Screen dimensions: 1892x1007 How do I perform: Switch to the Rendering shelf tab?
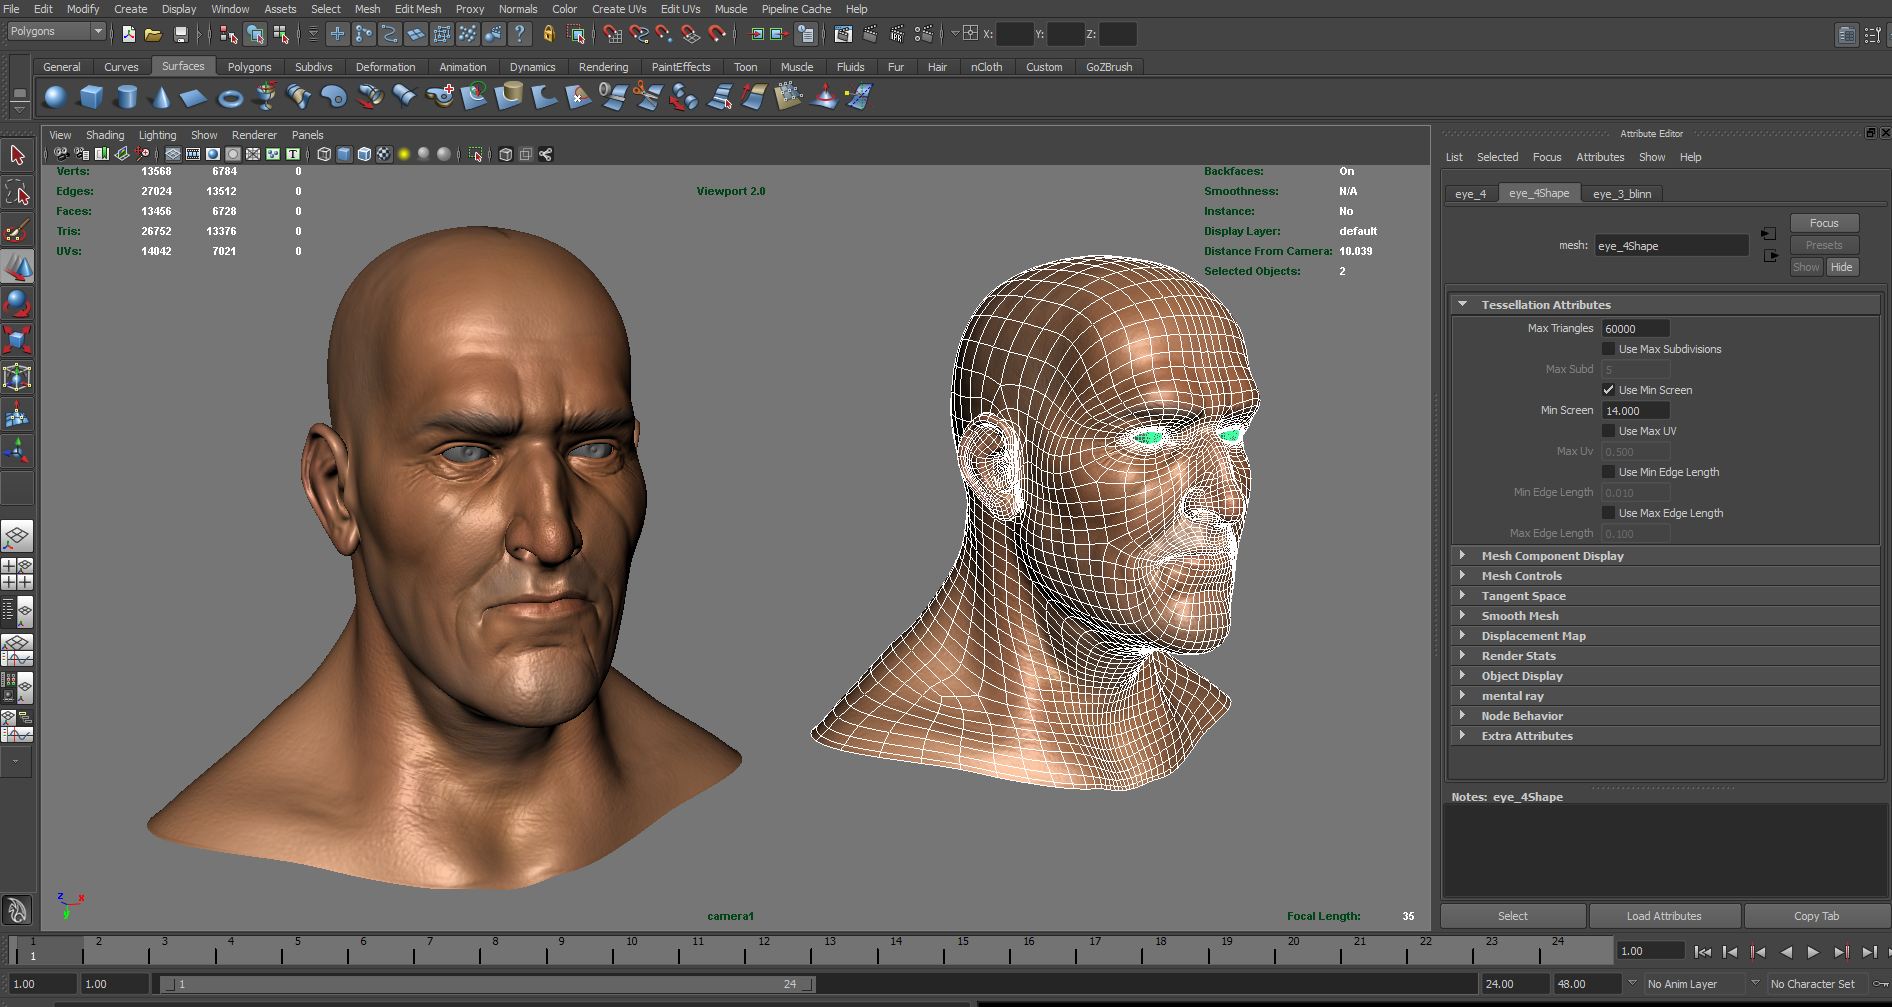pyautogui.click(x=603, y=67)
